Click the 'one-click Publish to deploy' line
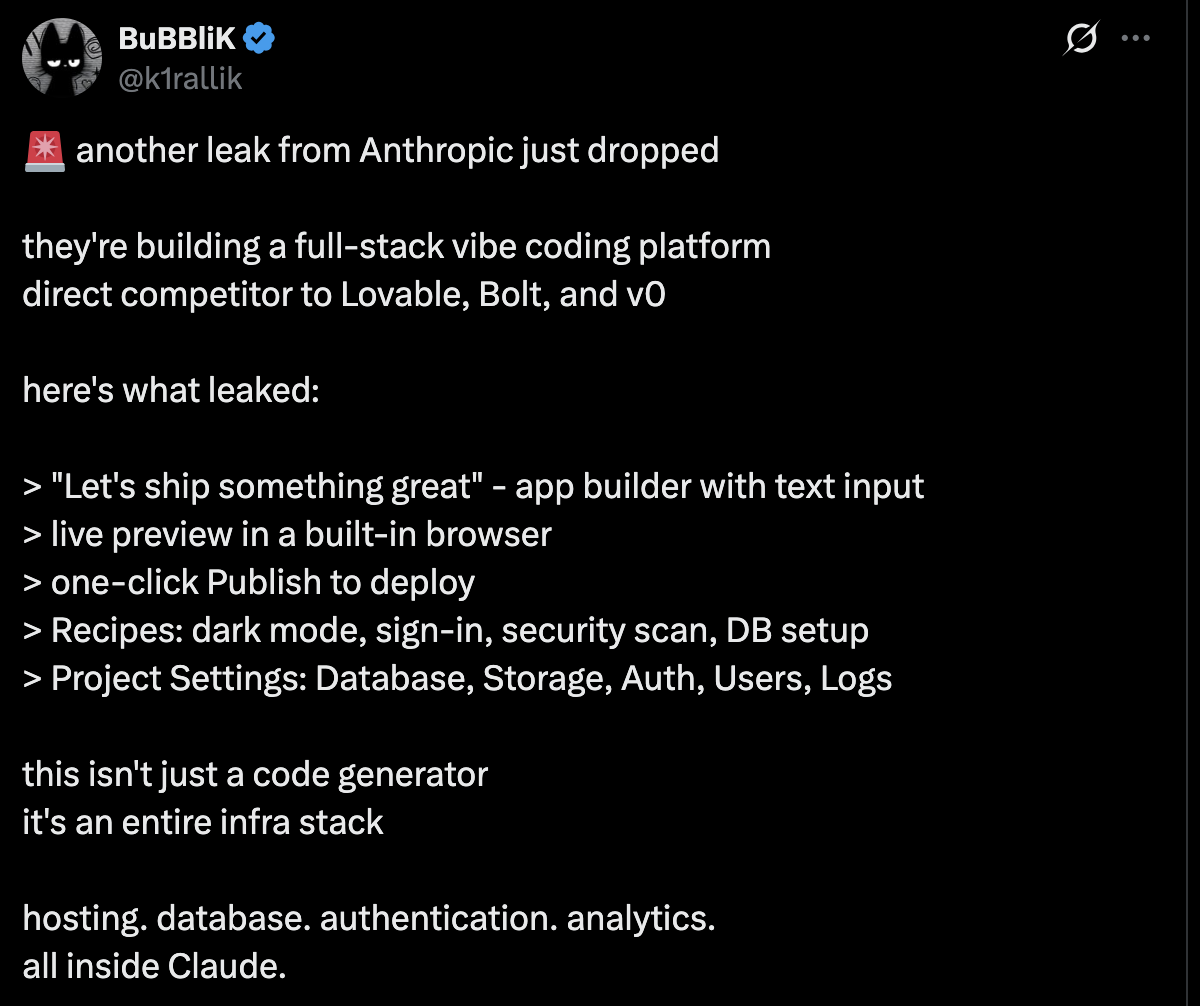The image size is (1200, 1006). point(249,582)
